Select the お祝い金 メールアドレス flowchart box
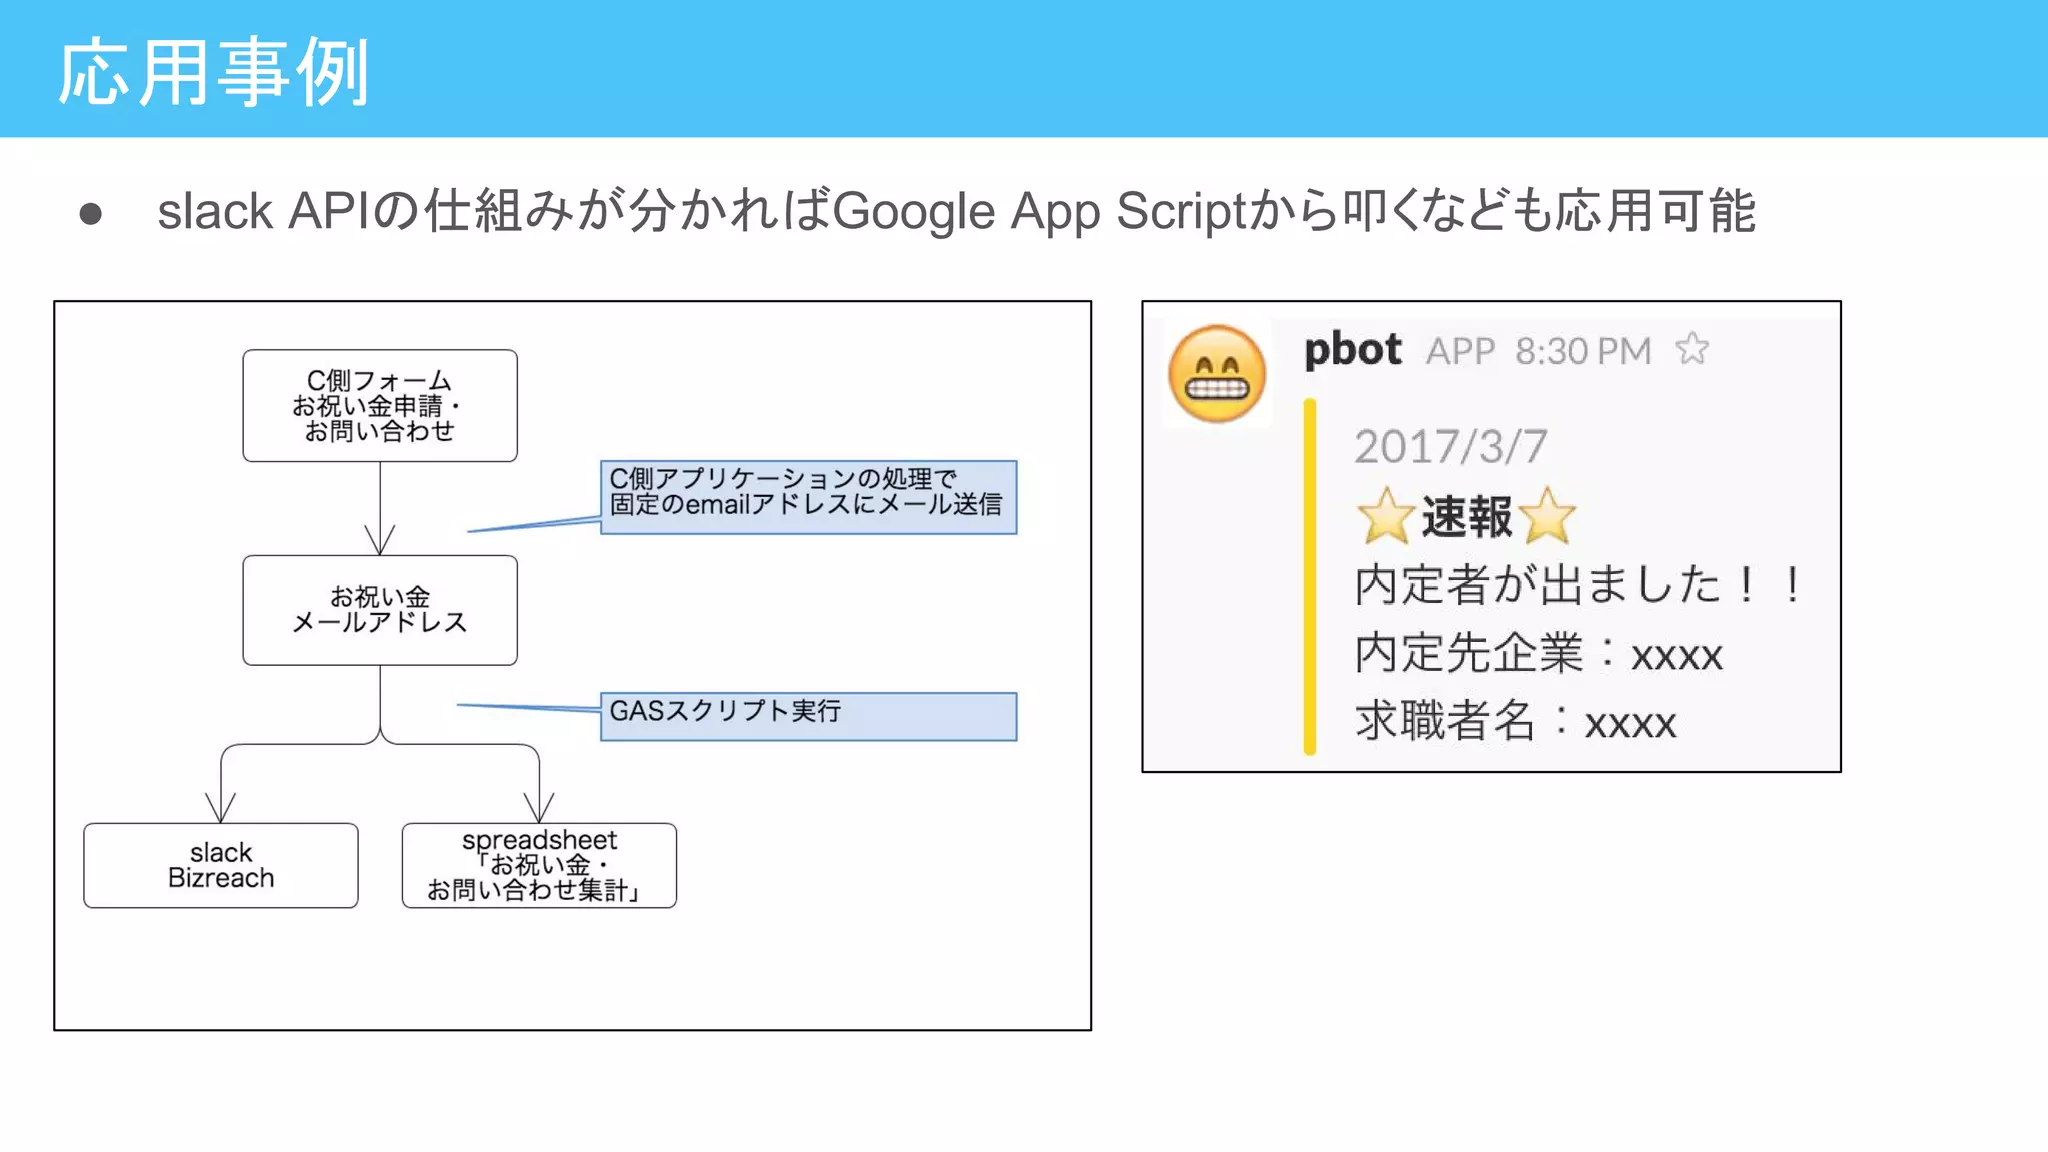 click(x=380, y=610)
